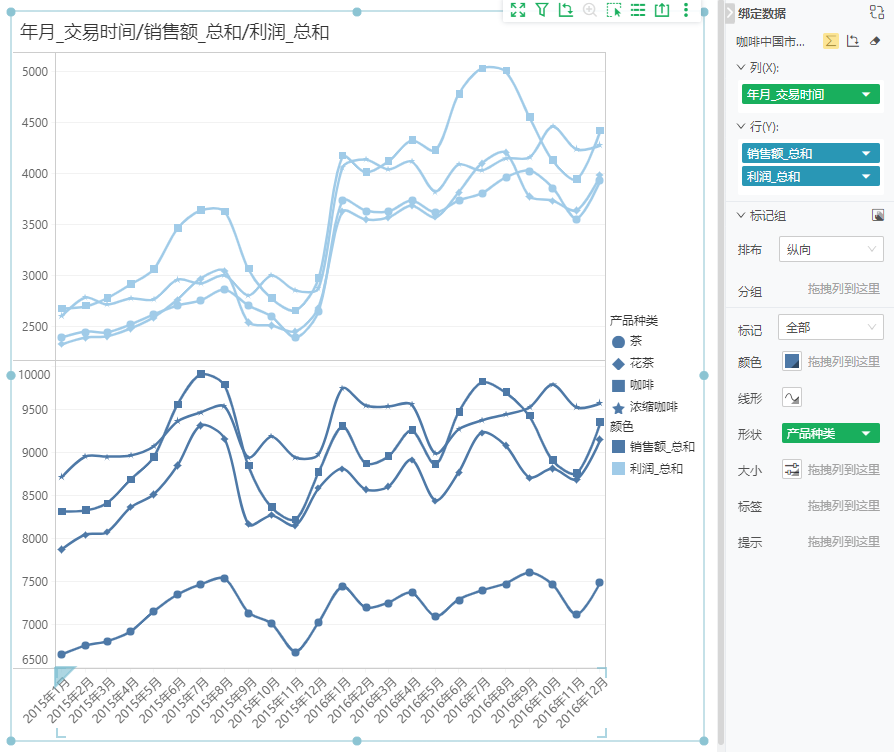Open the chart filter funnel icon
Image resolution: width=894 pixels, height=752 pixels.
coord(542,10)
